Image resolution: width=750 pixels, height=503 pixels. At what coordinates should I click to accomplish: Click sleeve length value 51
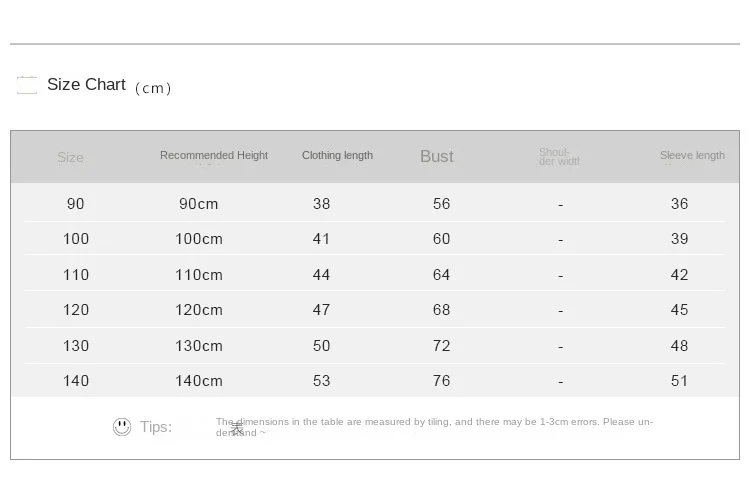[x=680, y=381]
